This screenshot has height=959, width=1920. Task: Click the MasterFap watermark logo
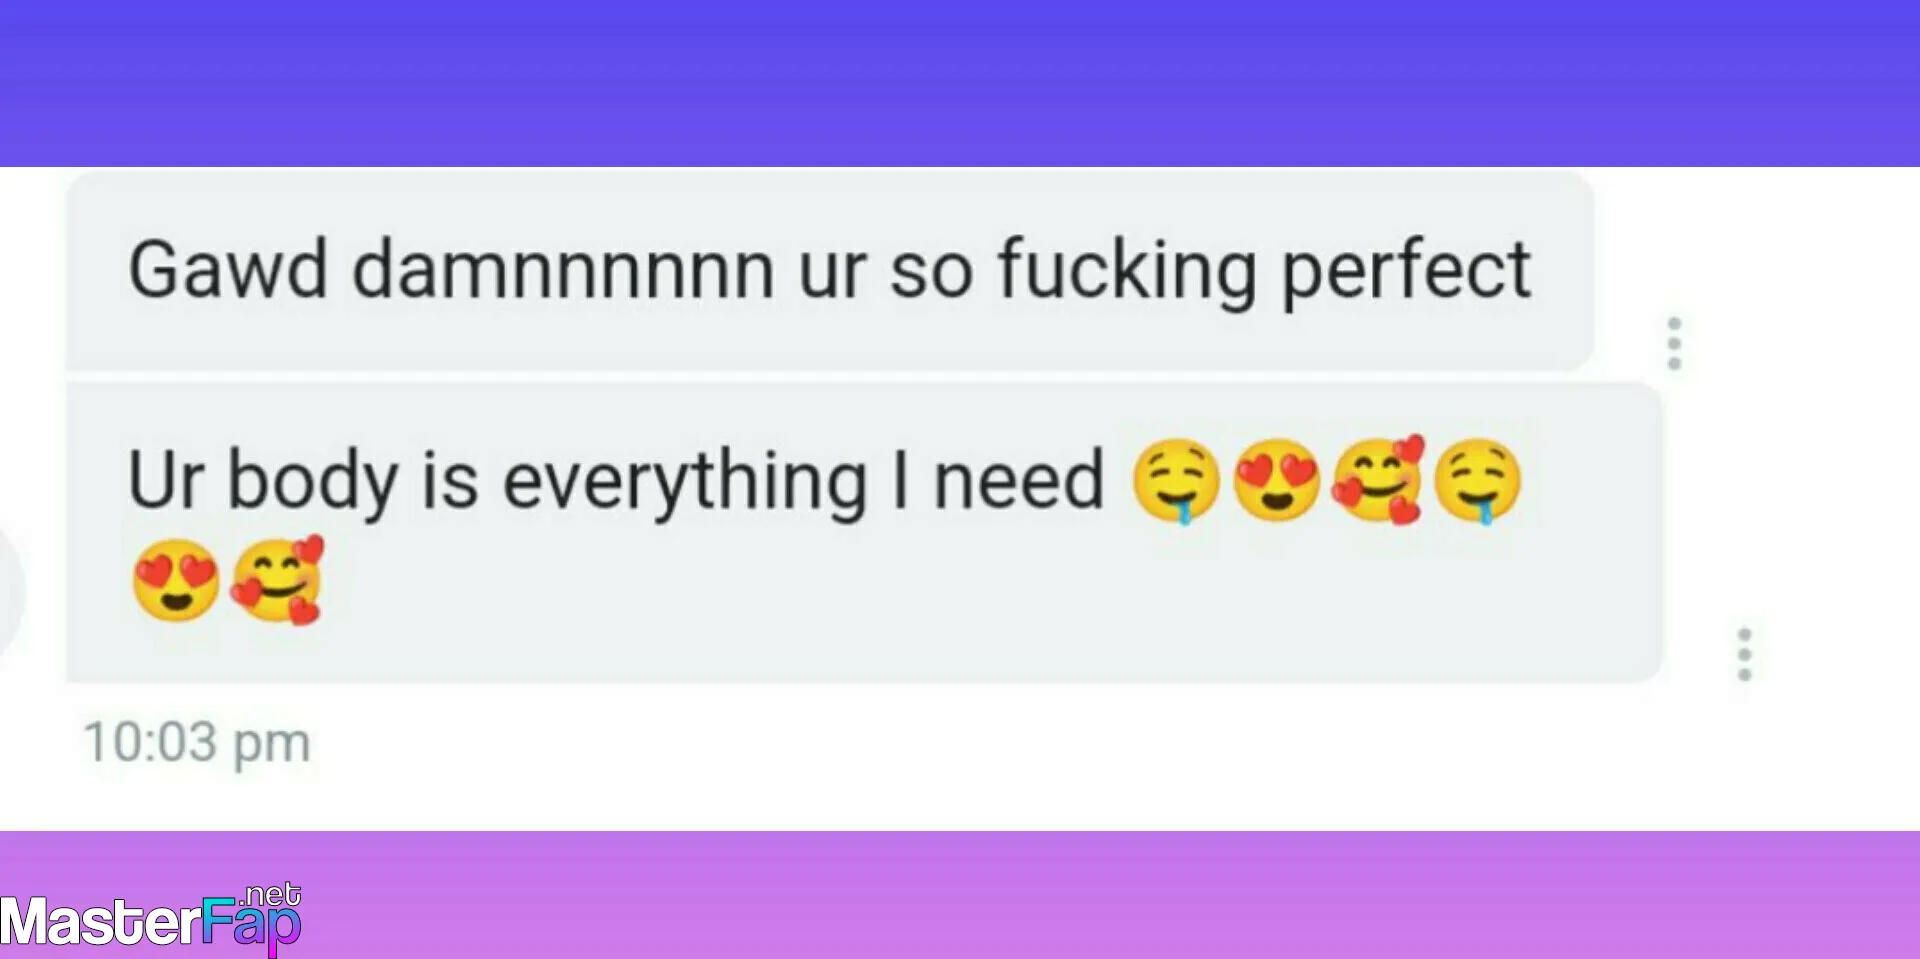tap(151, 917)
